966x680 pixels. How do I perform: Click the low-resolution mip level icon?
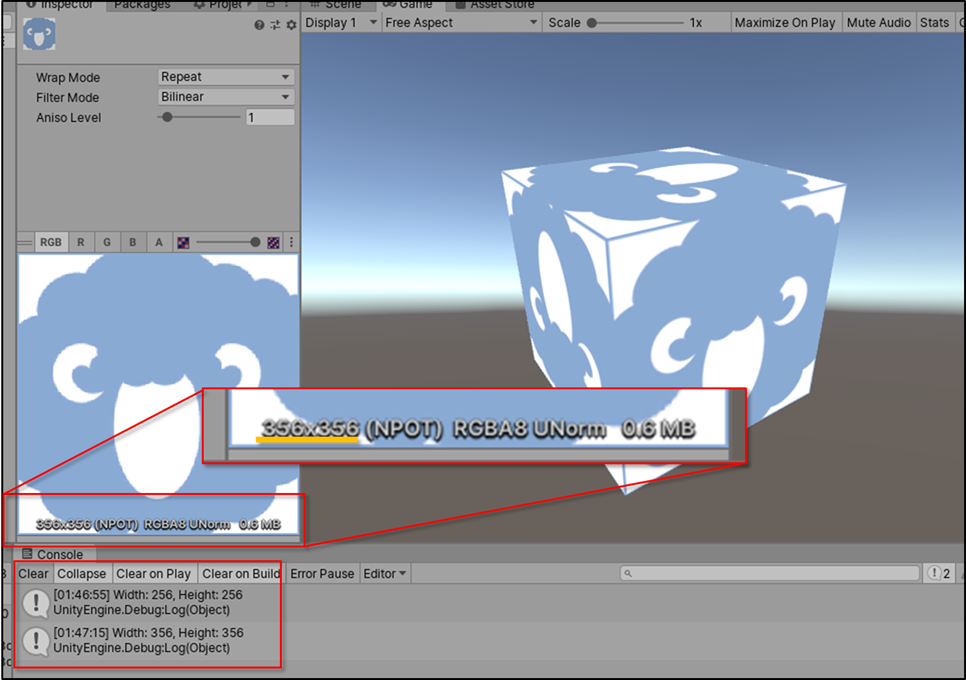click(183, 243)
